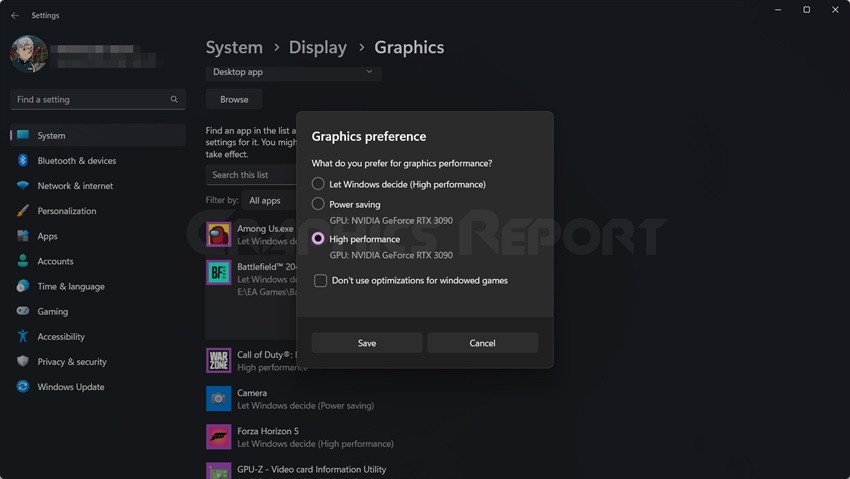This screenshot has height=479, width=850.
Task: Click the Search this list field
Action: [x=251, y=174]
